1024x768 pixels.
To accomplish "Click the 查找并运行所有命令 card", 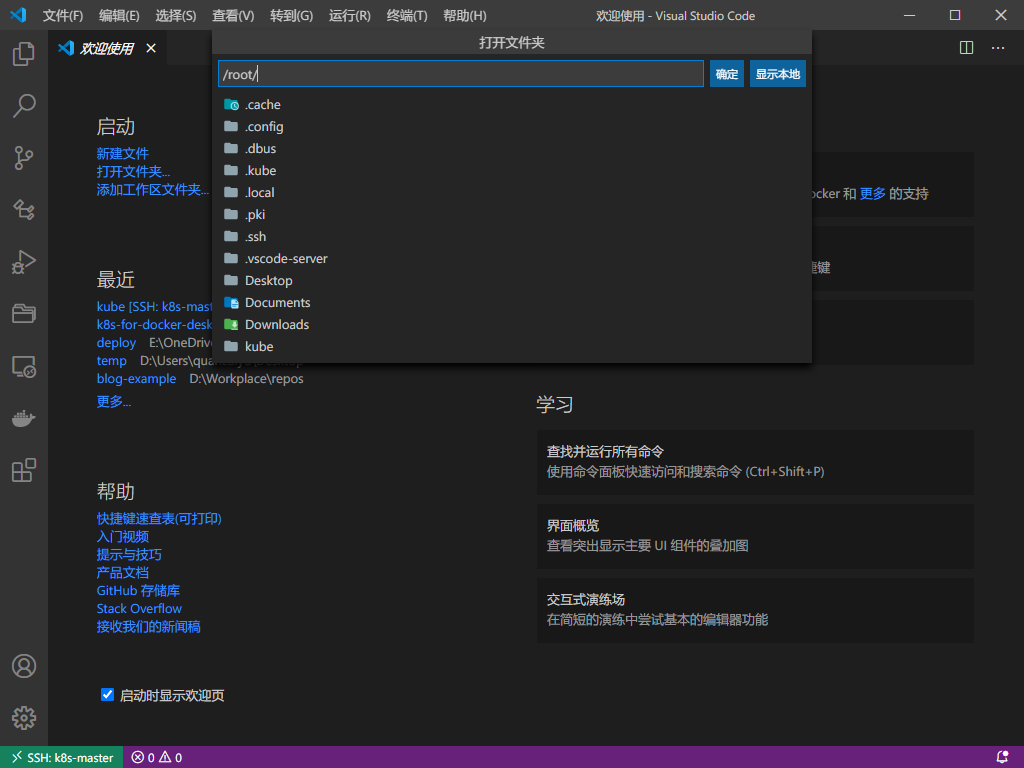I will (755, 462).
